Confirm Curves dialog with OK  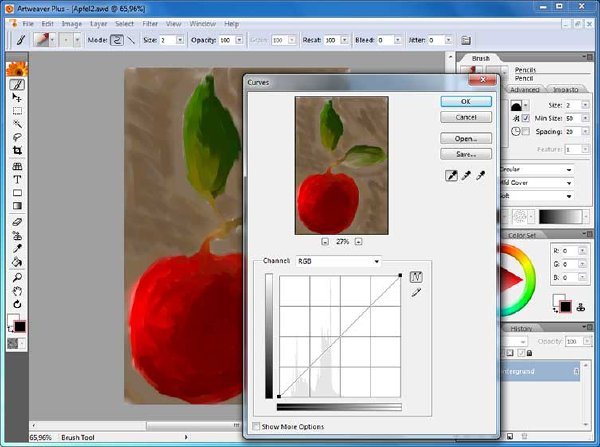tap(466, 101)
